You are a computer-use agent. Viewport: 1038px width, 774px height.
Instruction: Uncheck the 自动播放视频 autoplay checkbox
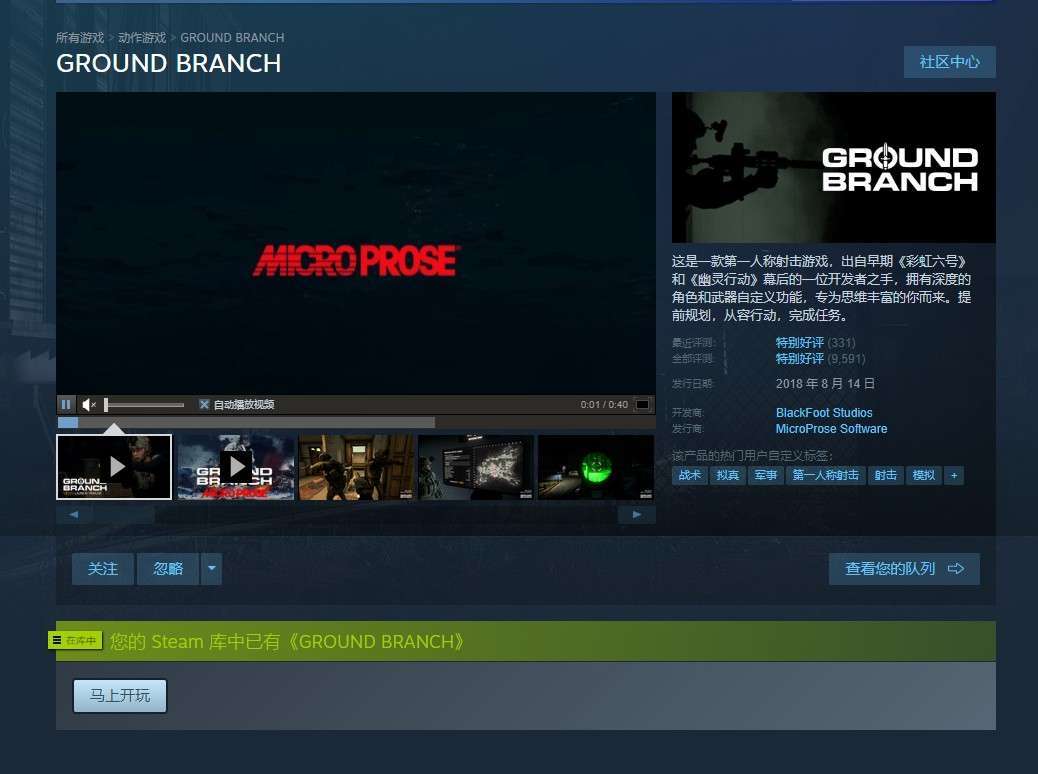coord(205,404)
